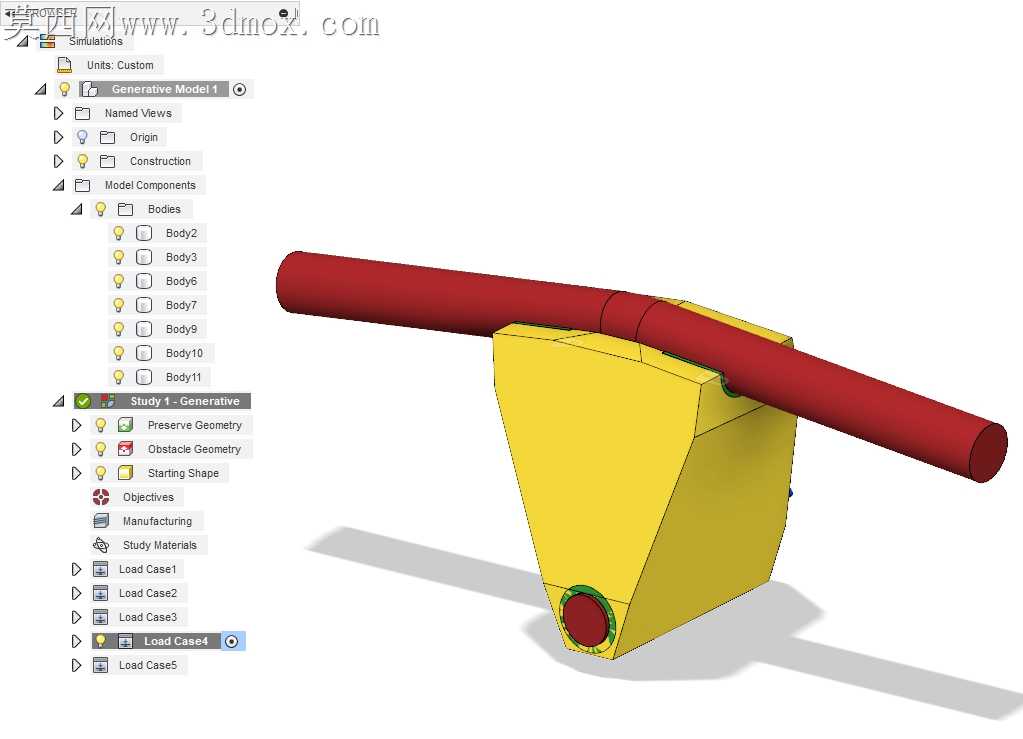The image size is (1023, 739).
Task: Hide Body2 using its light bulb
Action: (x=119, y=234)
